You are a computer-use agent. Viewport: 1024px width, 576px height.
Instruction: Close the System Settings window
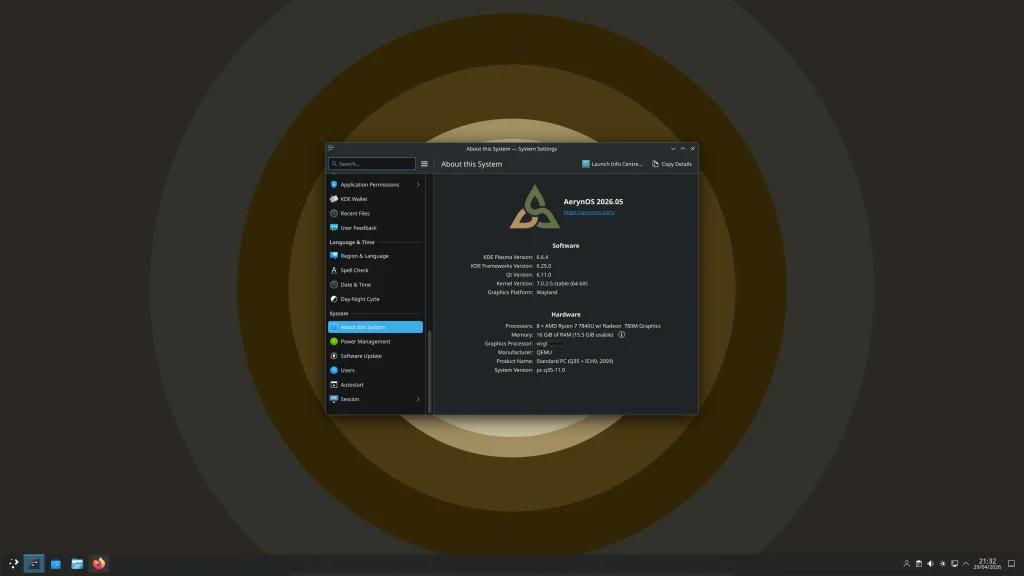[x=693, y=148]
